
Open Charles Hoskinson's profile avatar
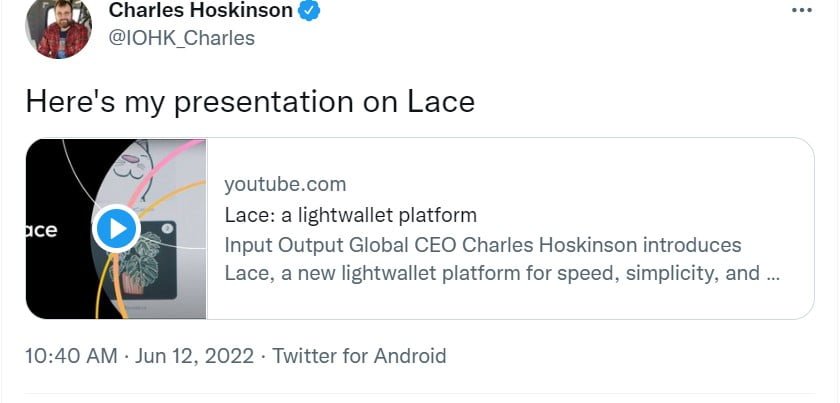(58, 26)
